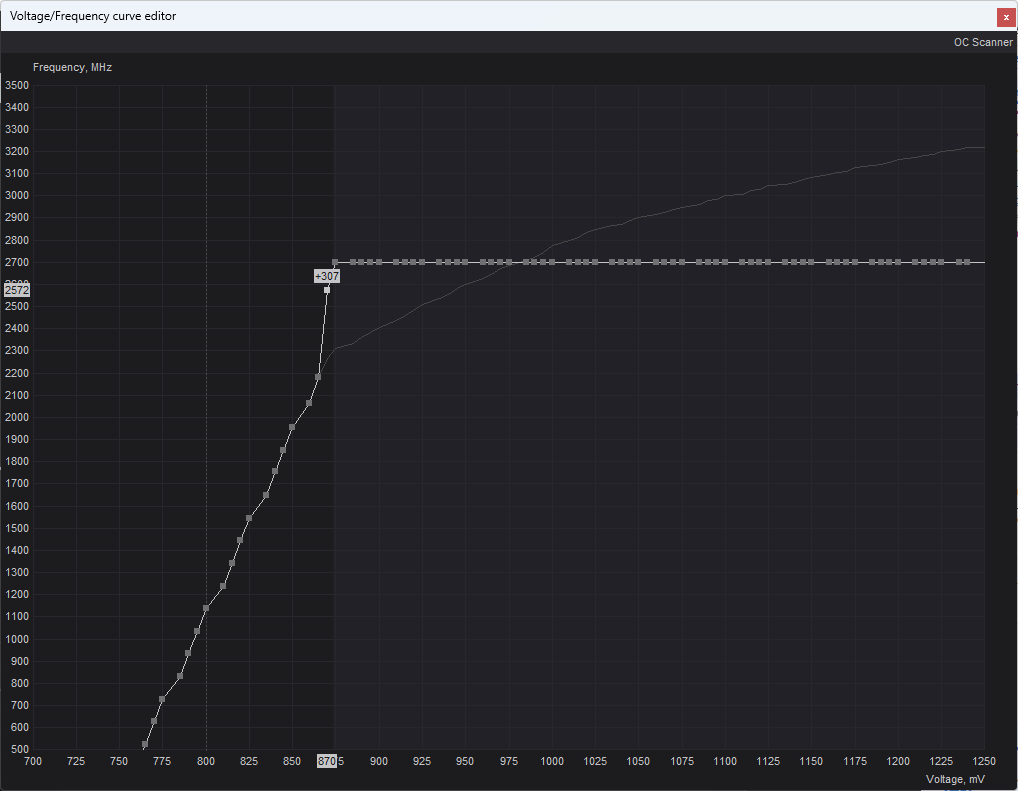
Task: Close the Voltage/Frequency curve editor window
Action: (1006, 17)
